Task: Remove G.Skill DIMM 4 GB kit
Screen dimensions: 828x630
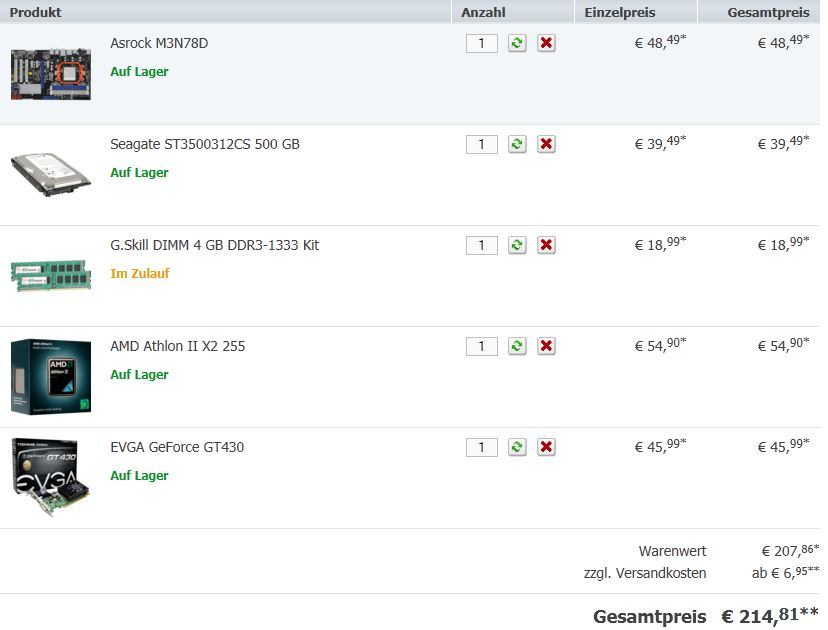Action: [546, 245]
